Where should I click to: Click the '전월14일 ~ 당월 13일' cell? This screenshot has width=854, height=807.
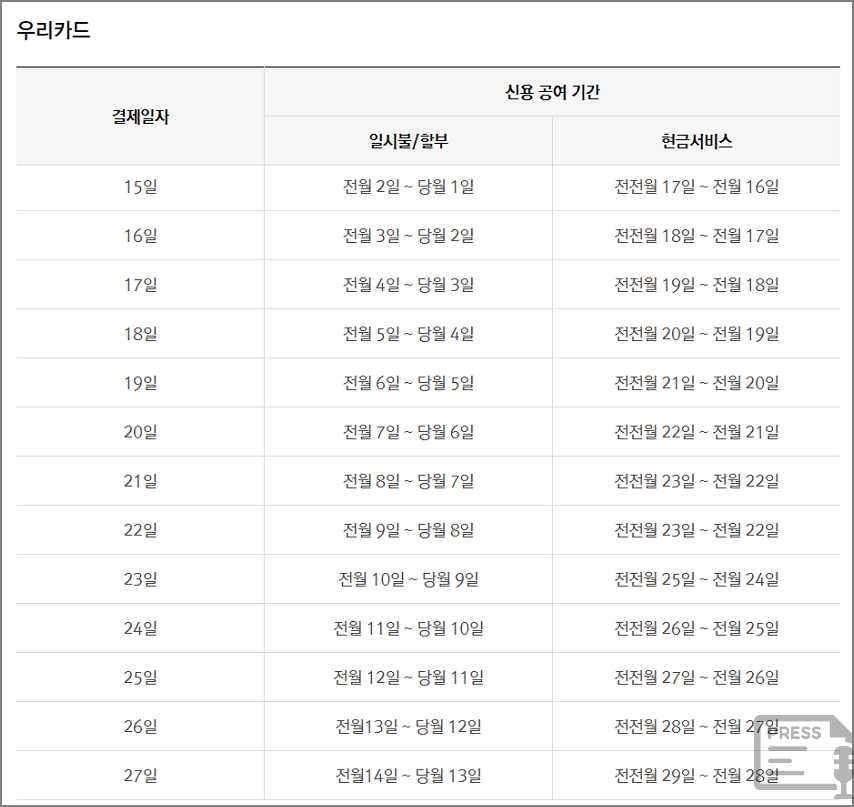point(408,775)
